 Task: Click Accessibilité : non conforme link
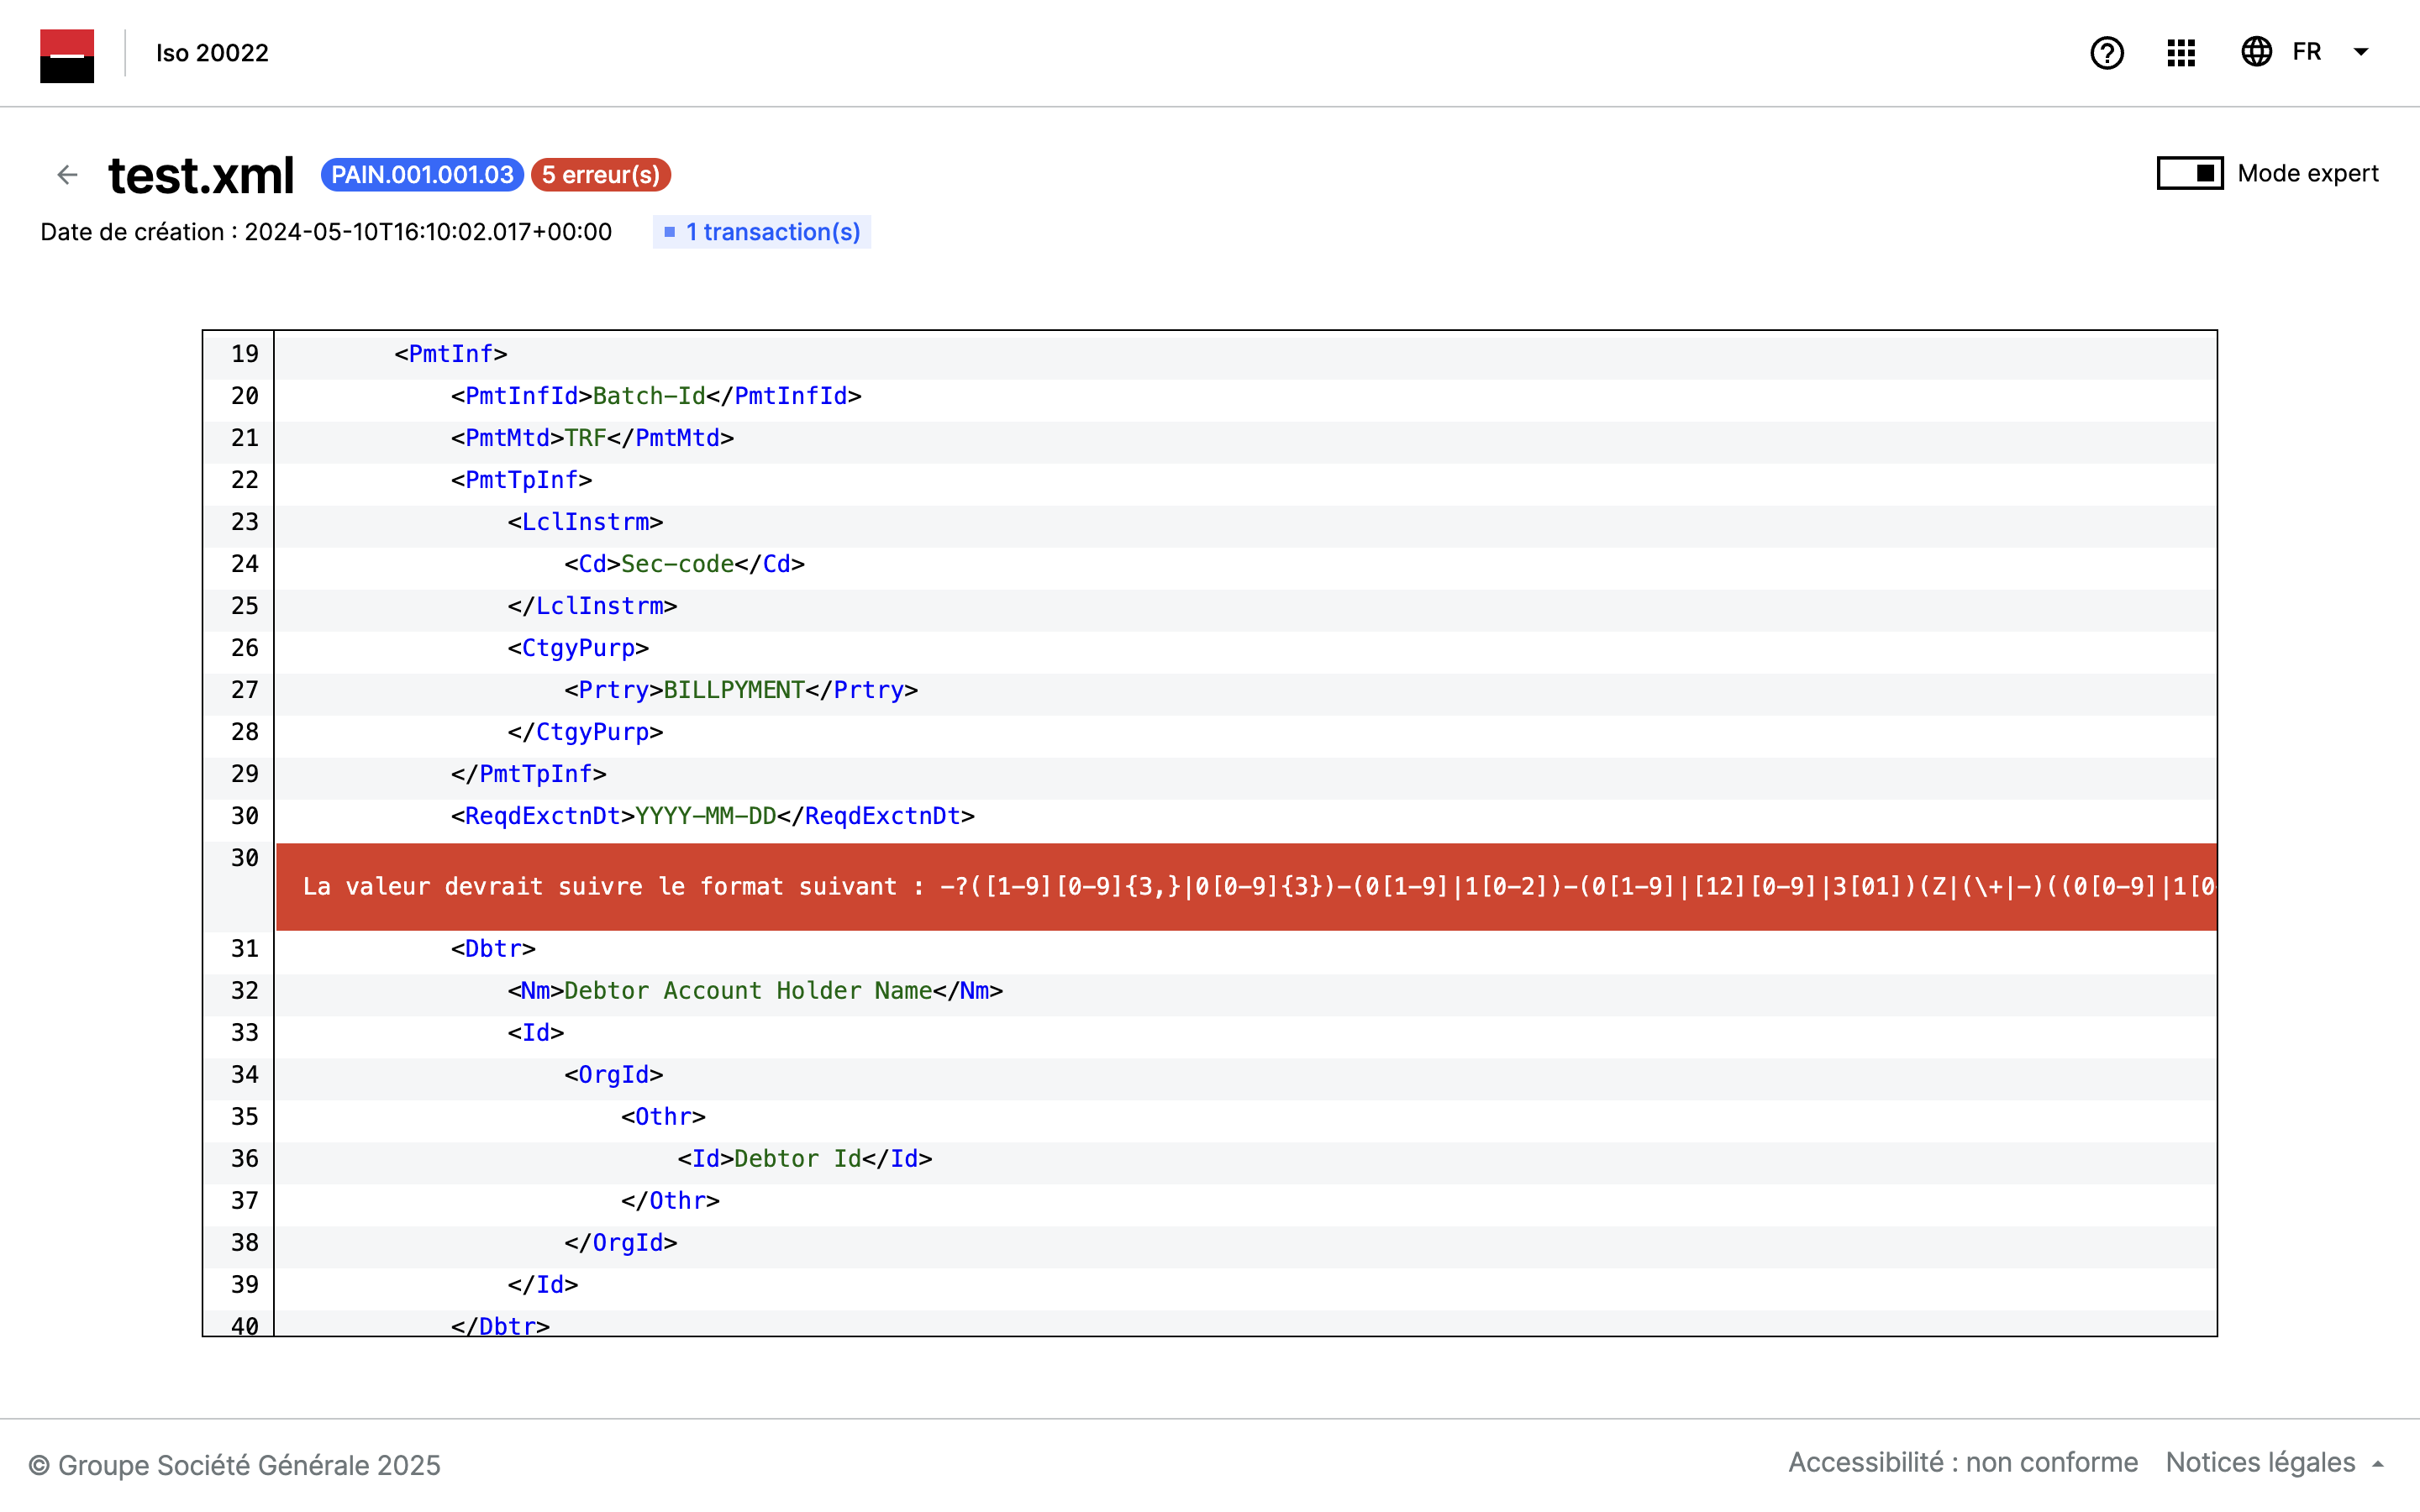[x=1962, y=1463]
